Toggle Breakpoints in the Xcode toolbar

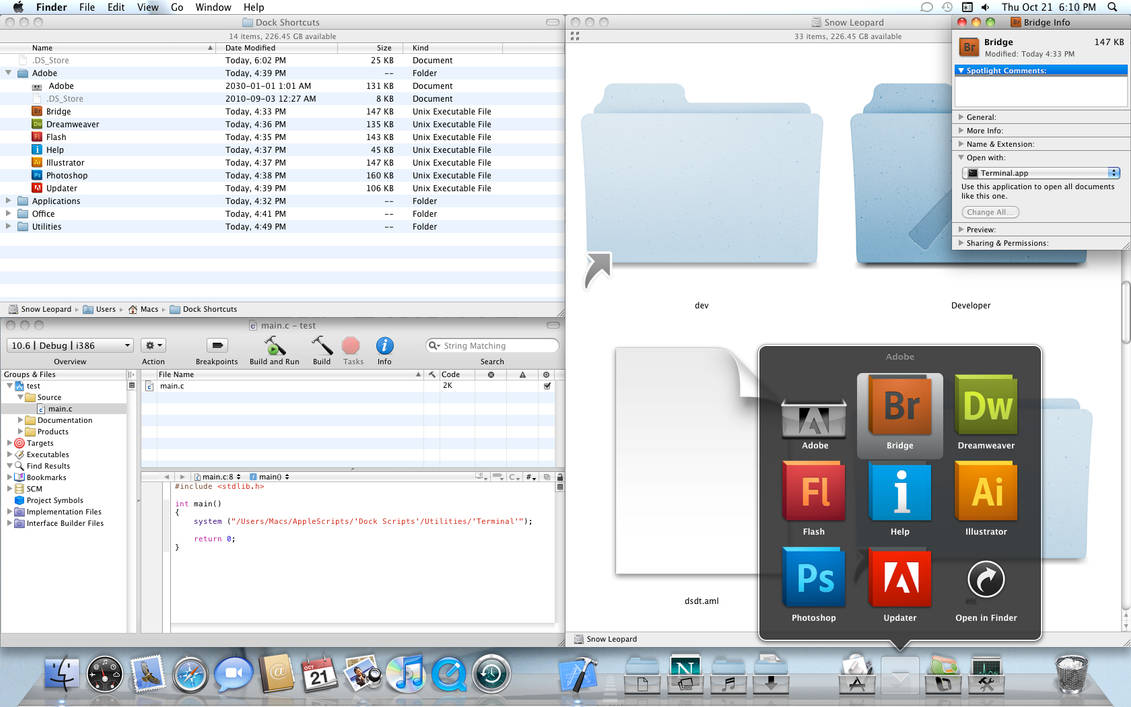point(216,350)
